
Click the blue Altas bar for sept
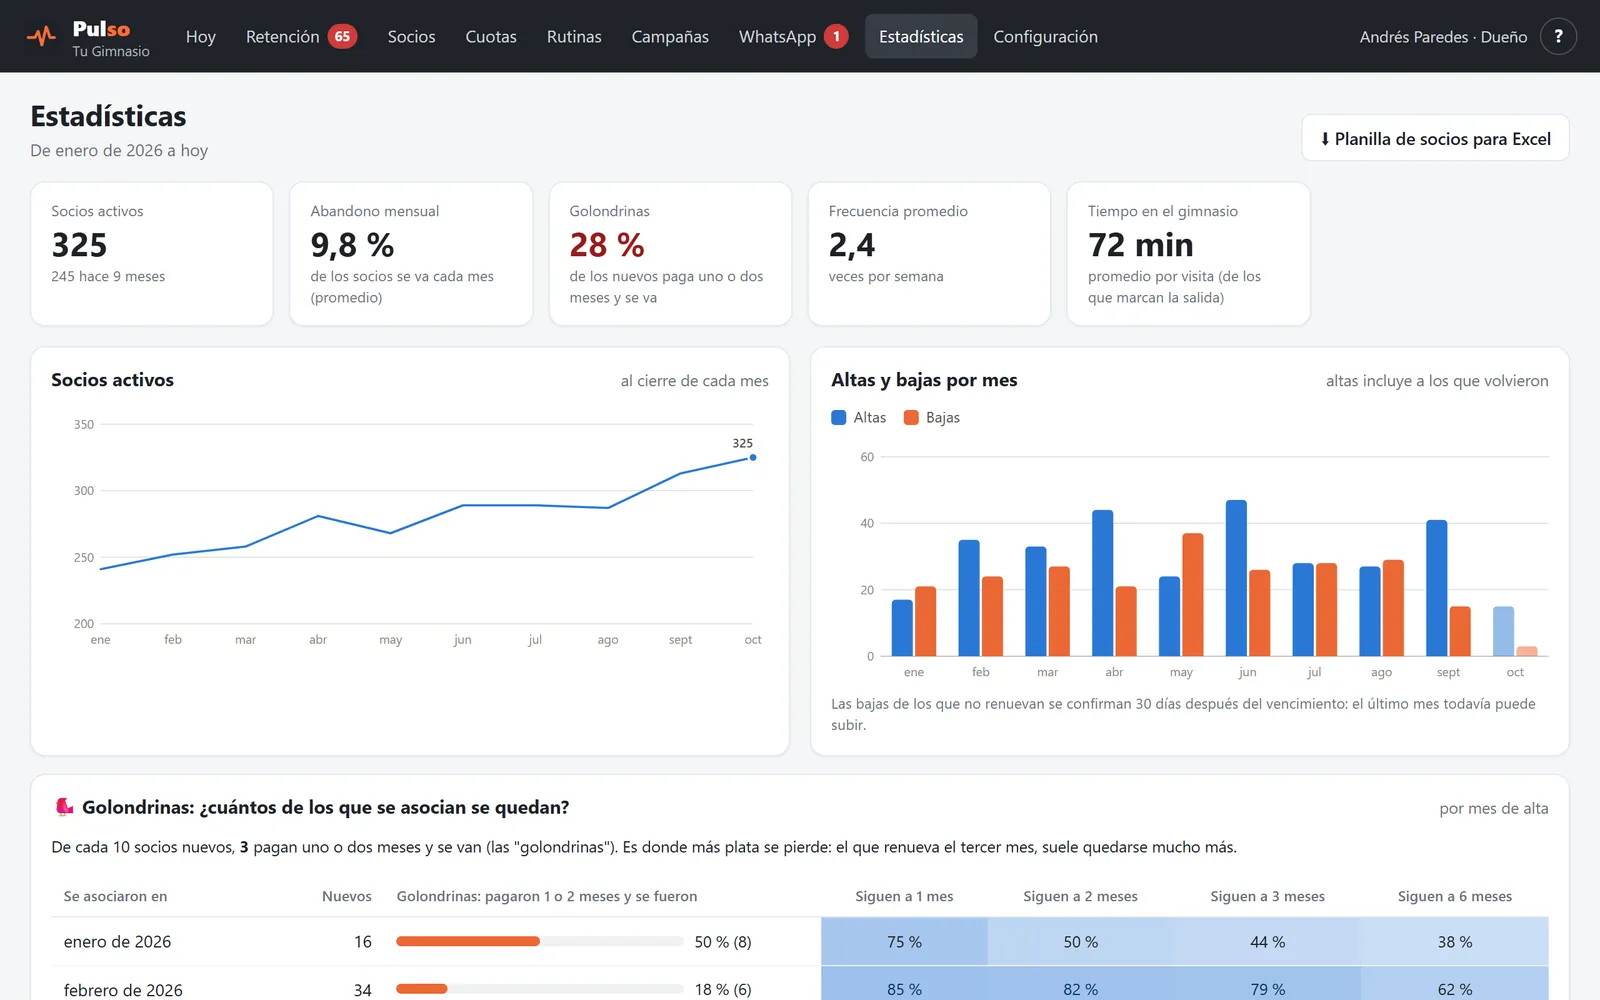pyautogui.click(x=1437, y=588)
